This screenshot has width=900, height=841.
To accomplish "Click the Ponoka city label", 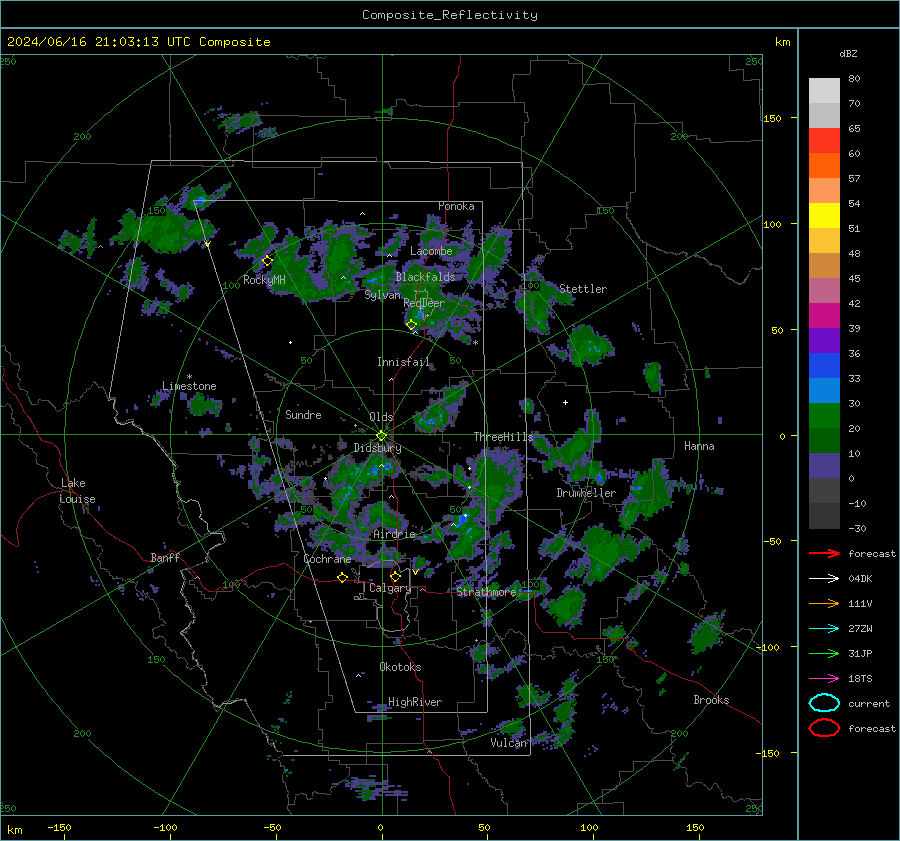I will coord(456,206).
